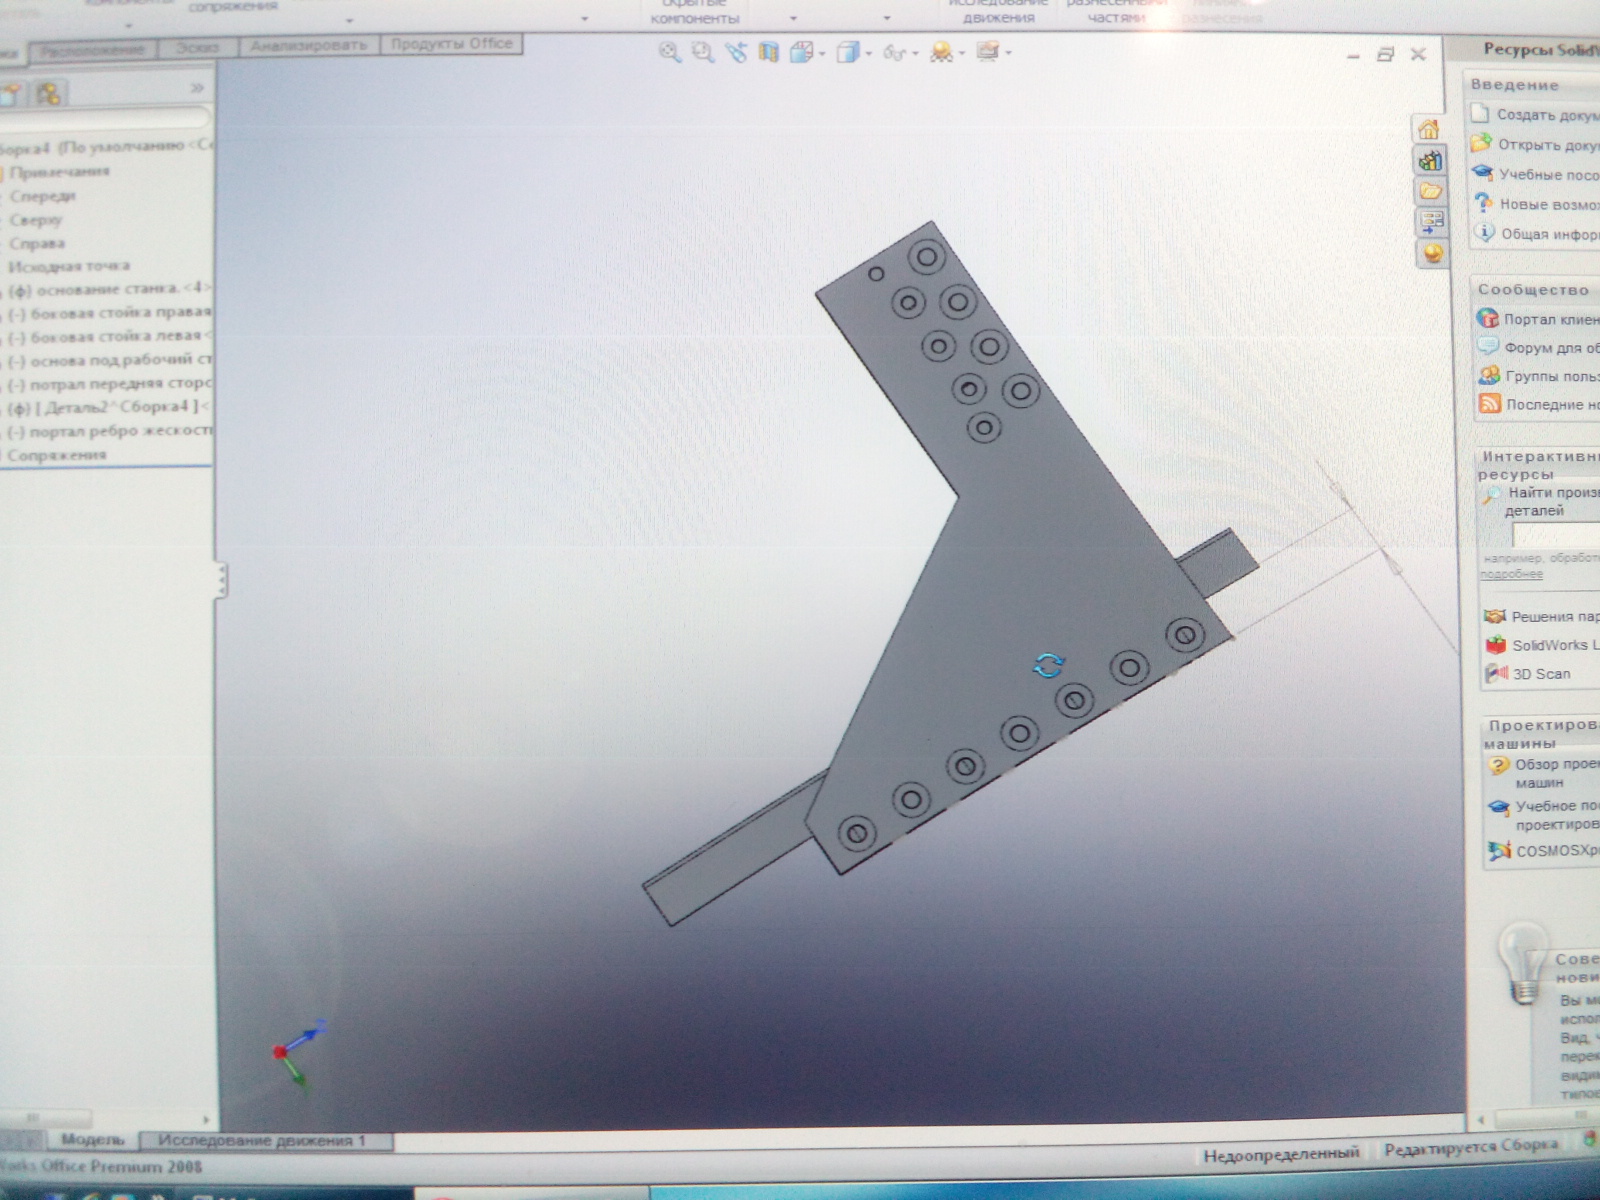Viewport: 1600px width, 1200px height.
Task: Click the View Settings icon
Action: (988, 51)
